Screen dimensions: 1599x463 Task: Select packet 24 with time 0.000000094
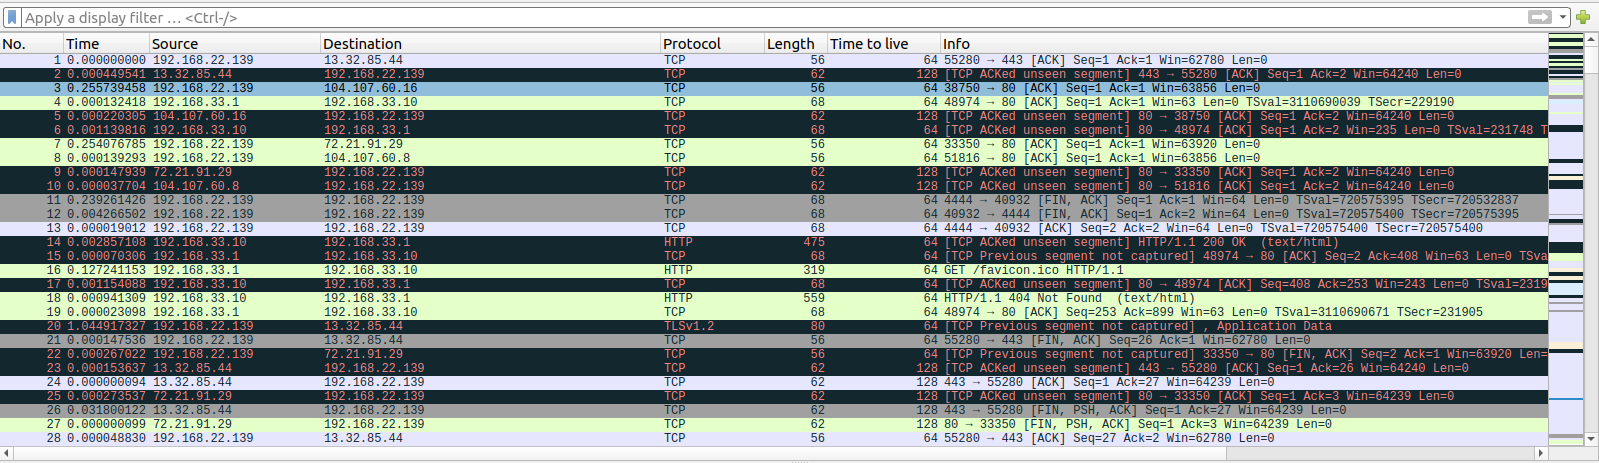773,382
